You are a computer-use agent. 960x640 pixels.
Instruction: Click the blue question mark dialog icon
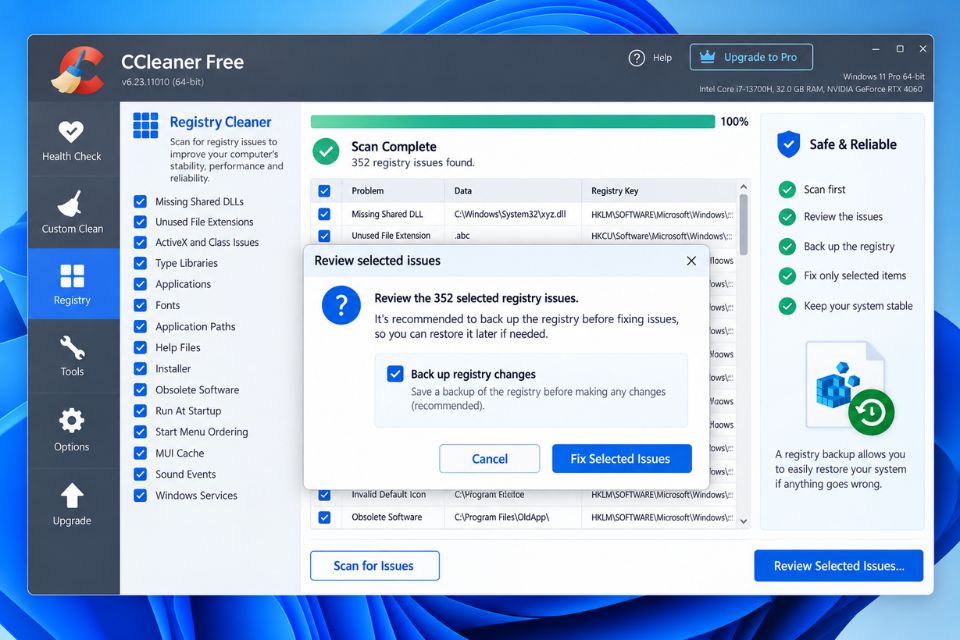click(x=341, y=305)
